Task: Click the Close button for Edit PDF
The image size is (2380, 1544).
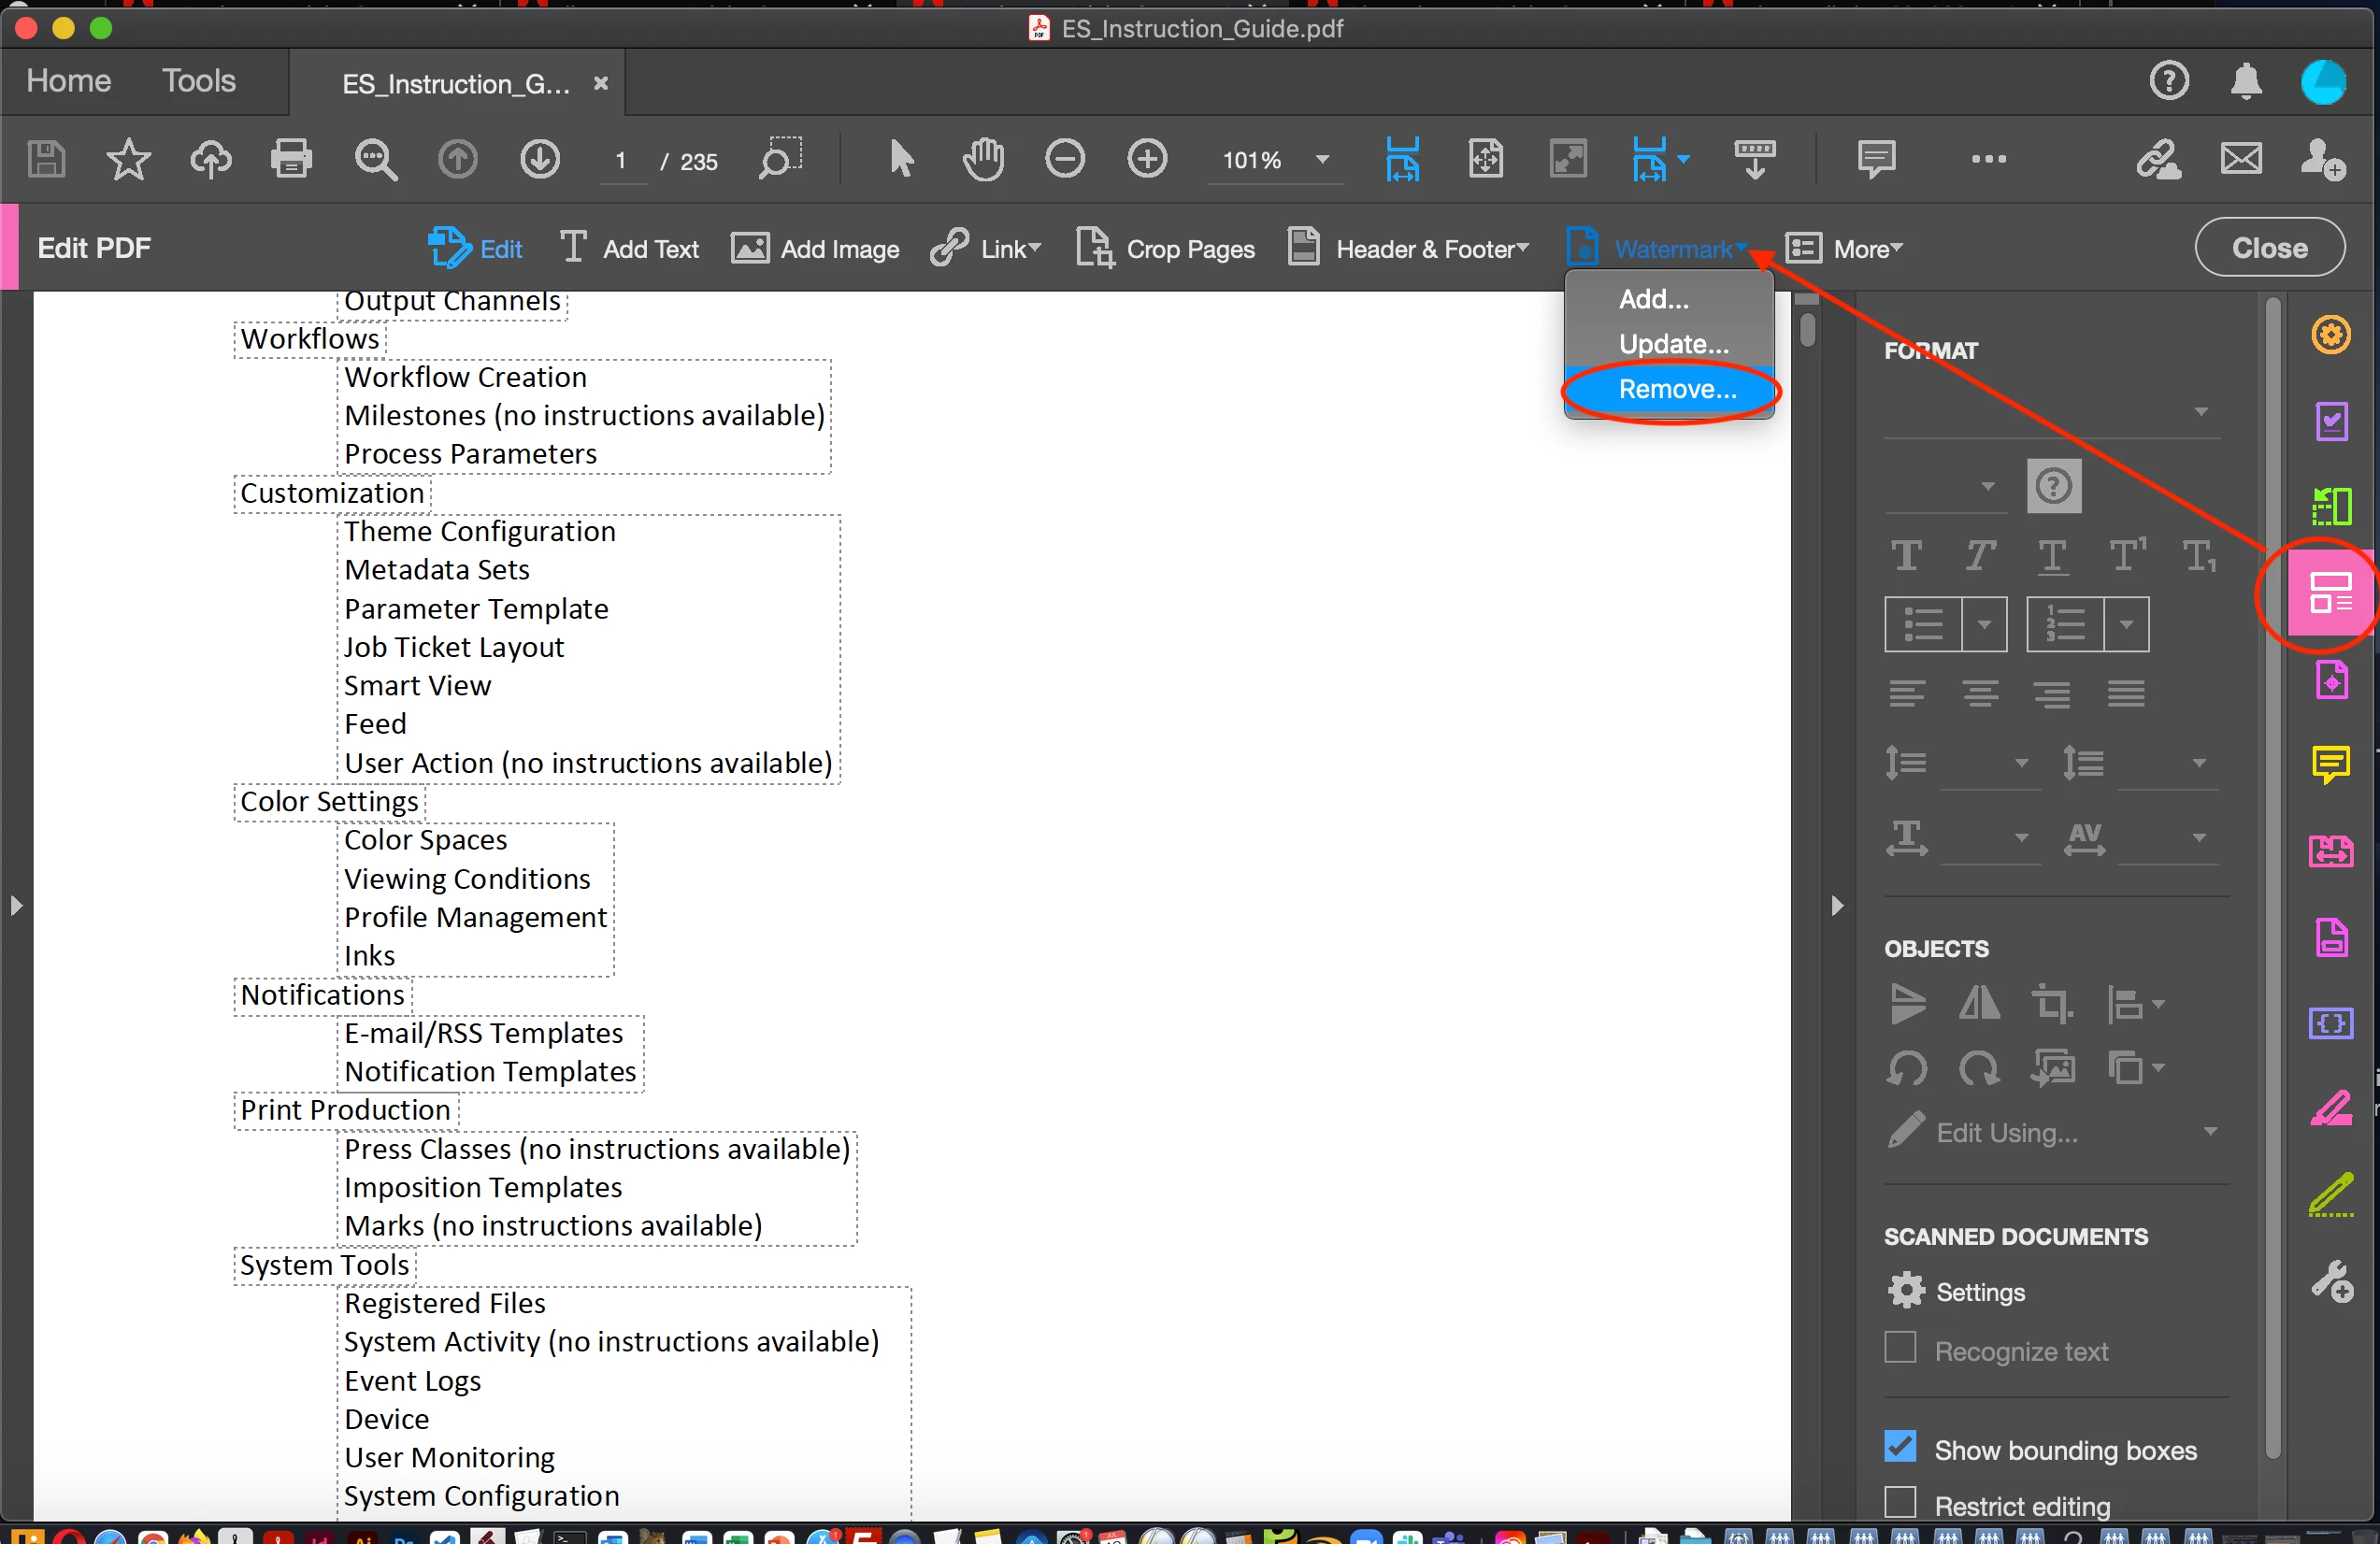Action: click(2269, 248)
